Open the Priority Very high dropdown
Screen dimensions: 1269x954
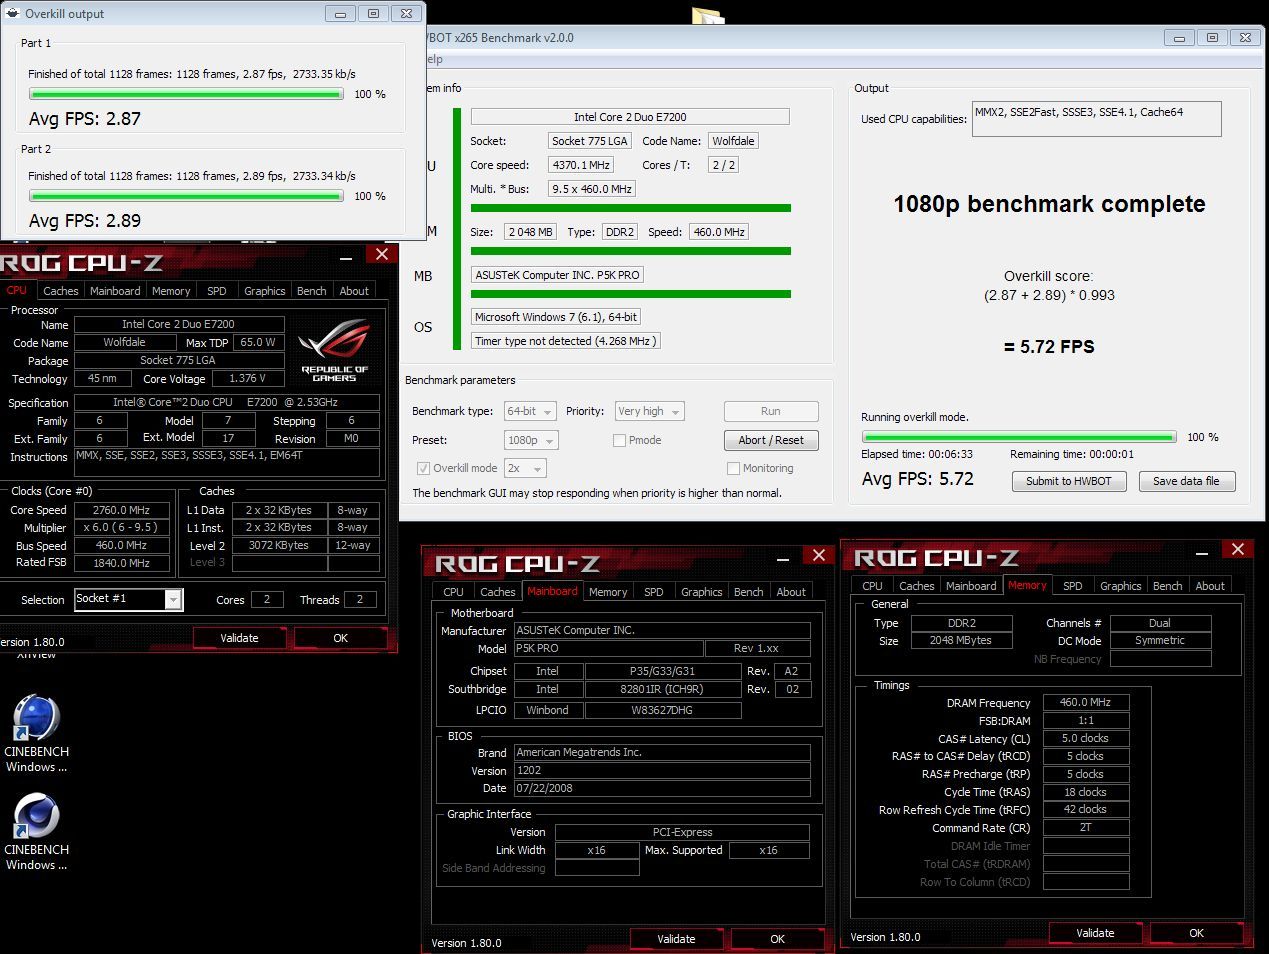click(649, 411)
